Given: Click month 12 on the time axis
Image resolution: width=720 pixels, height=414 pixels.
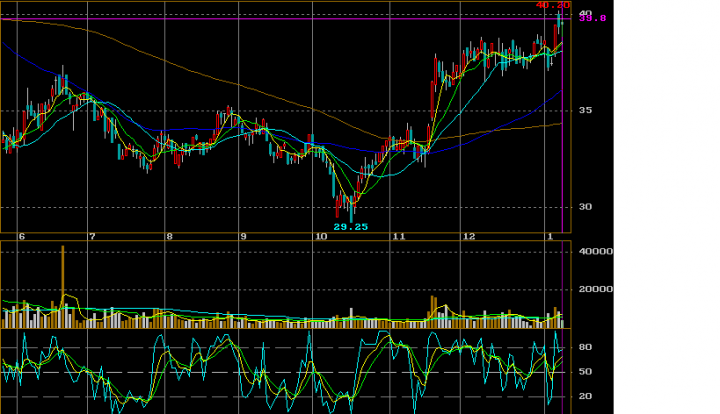Looking at the screenshot, I should click(x=469, y=236).
